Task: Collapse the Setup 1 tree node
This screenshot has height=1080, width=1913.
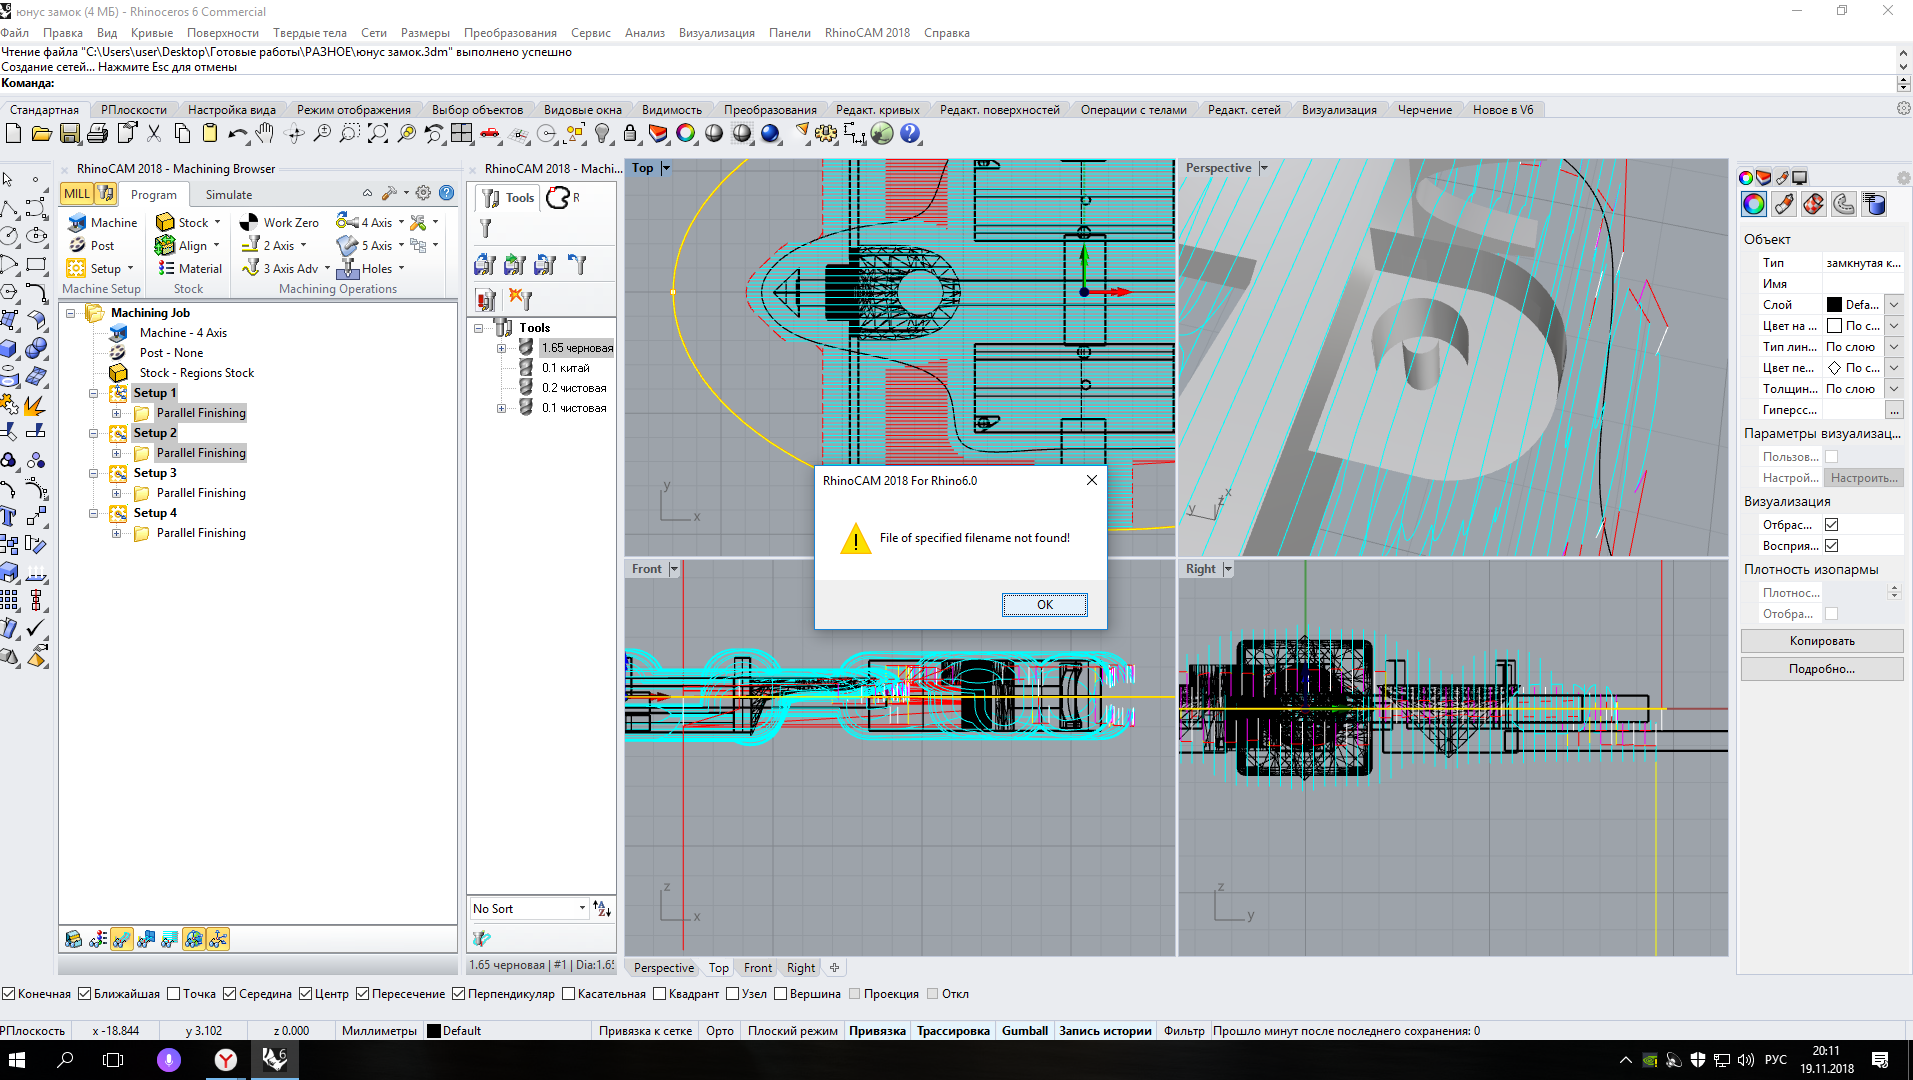Action: click(x=94, y=394)
